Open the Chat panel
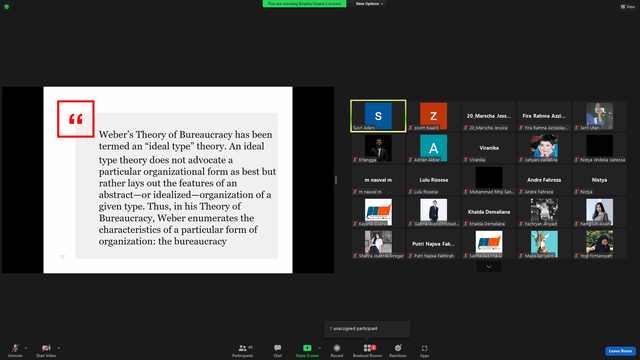The height and width of the screenshot is (360, 640). [x=278, y=351]
